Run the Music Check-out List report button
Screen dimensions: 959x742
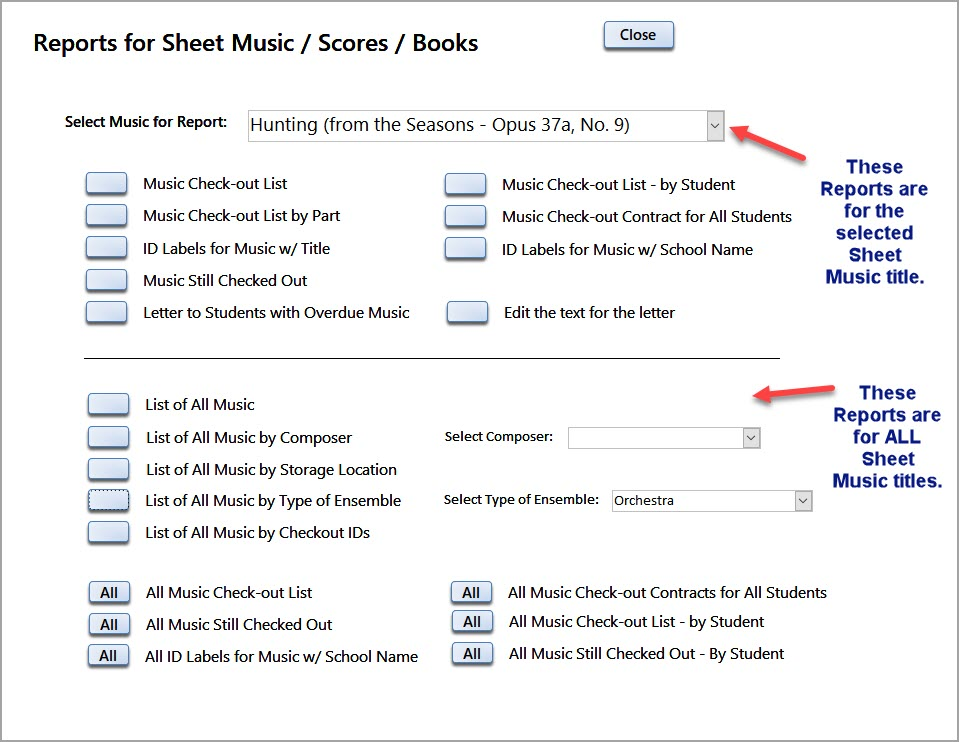point(106,184)
